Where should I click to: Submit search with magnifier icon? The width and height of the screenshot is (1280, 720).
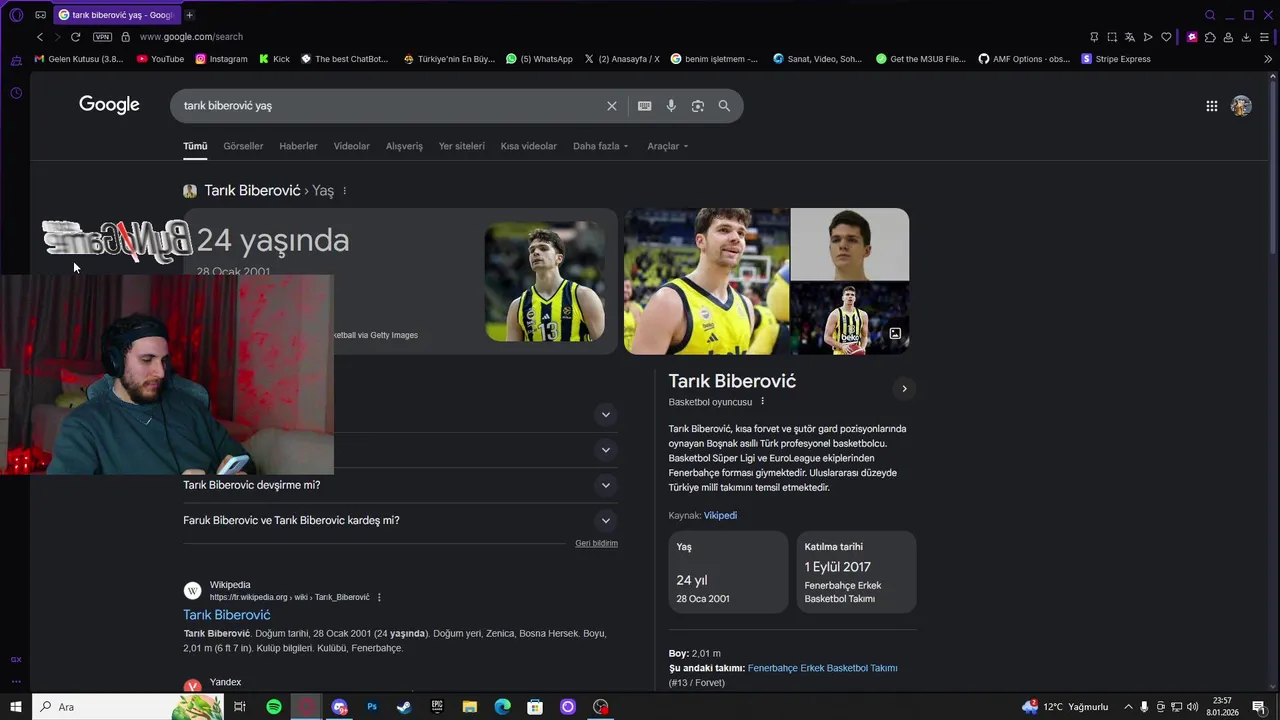click(724, 106)
